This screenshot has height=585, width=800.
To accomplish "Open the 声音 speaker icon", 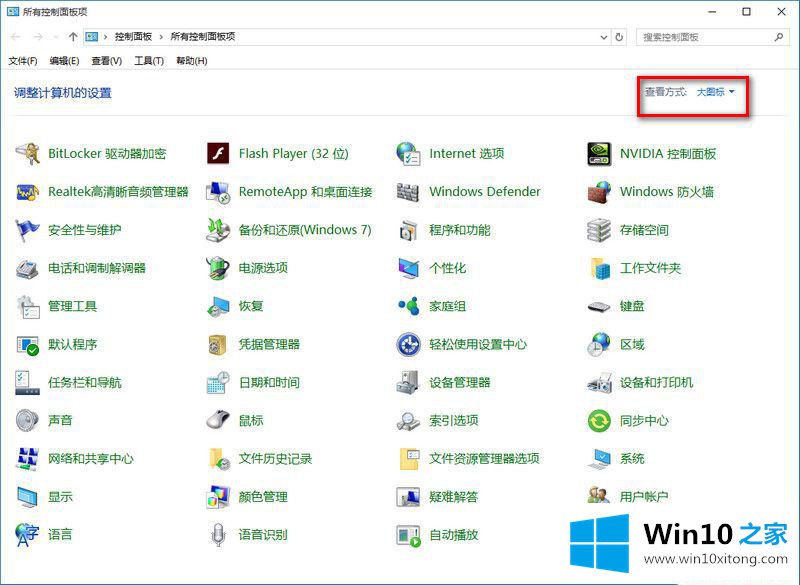I will pos(28,420).
